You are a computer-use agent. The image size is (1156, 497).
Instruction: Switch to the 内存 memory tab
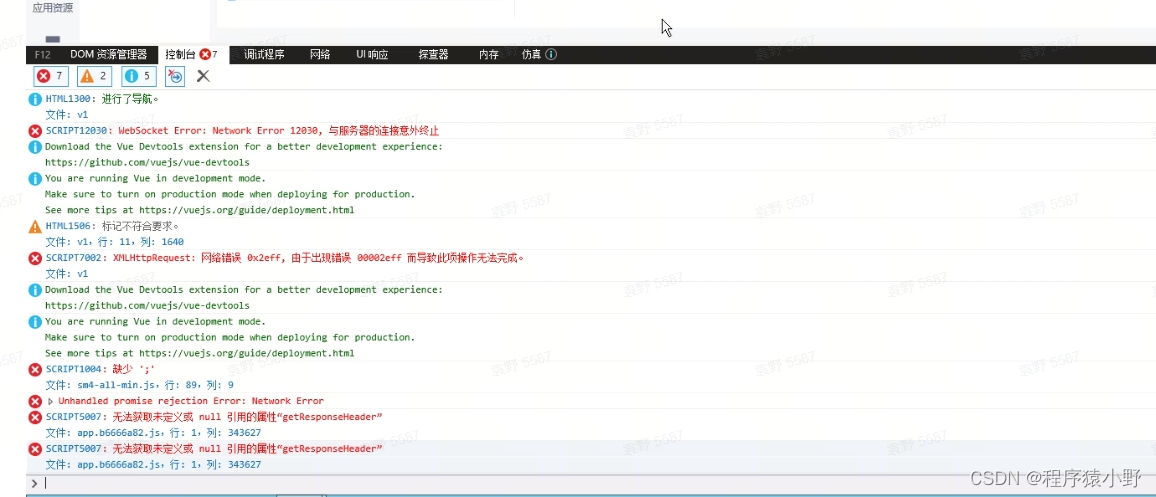click(x=488, y=55)
